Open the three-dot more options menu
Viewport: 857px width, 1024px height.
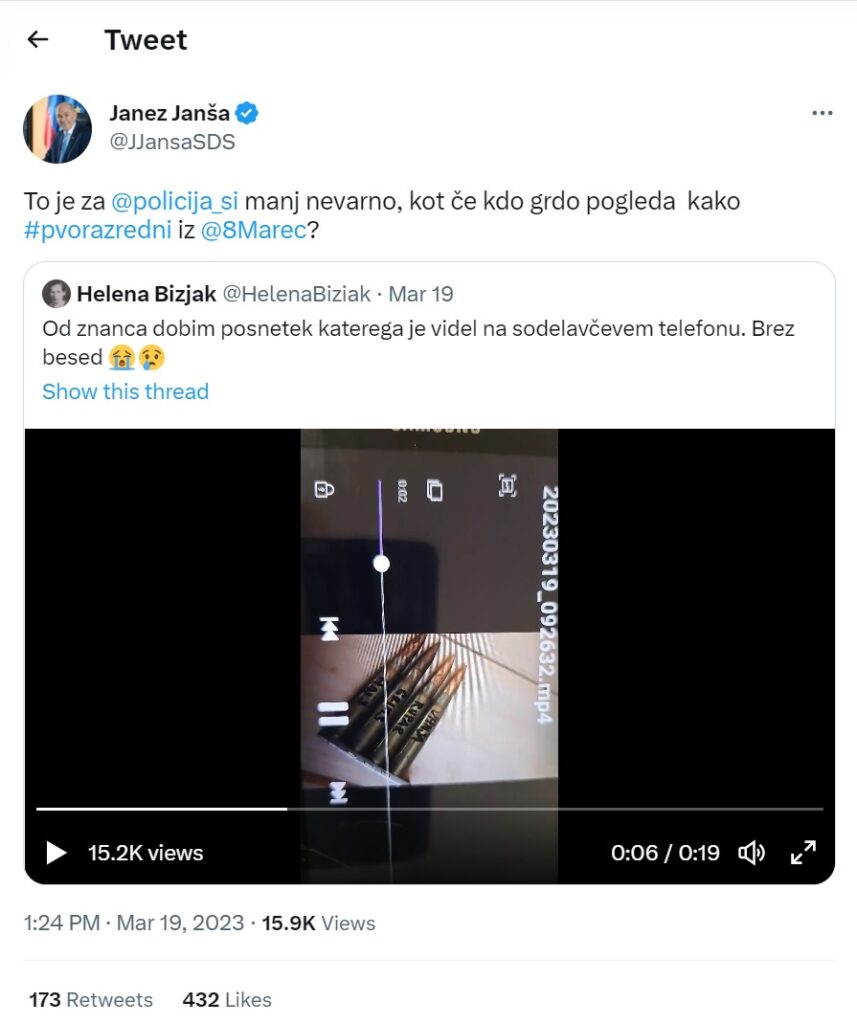click(x=822, y=114)
